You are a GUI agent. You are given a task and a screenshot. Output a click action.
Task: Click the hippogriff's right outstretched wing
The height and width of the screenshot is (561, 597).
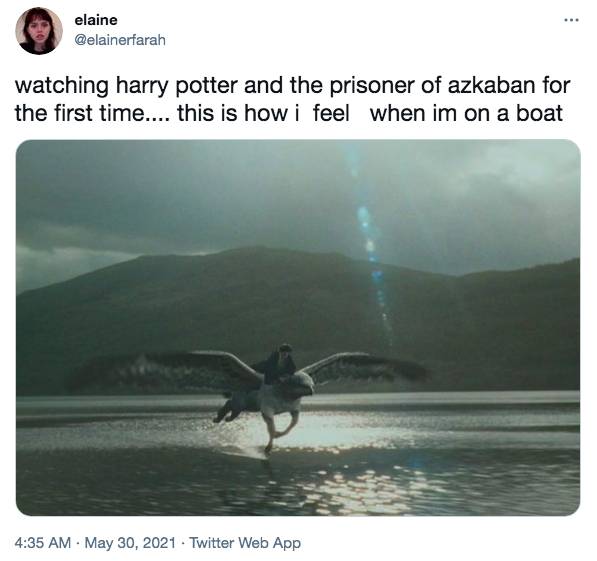[x=364, y=366]
